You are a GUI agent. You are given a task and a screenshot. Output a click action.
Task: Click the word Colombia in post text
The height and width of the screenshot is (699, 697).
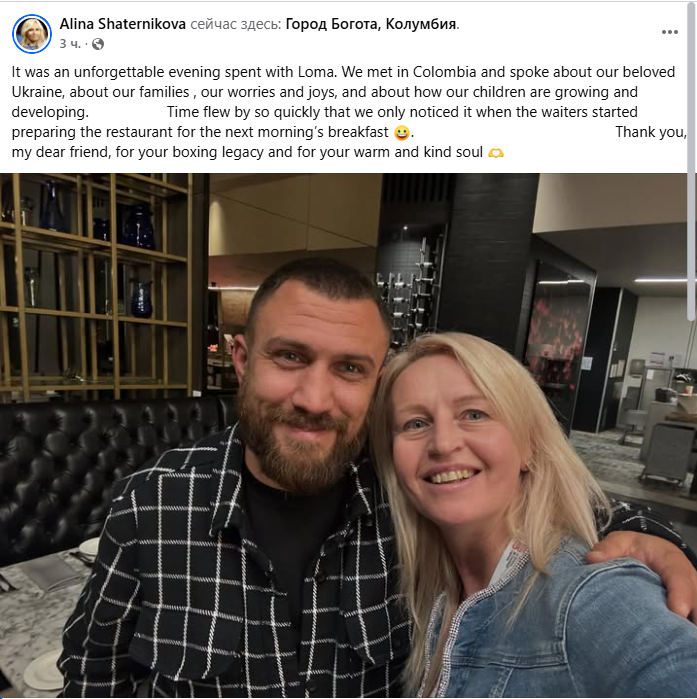pyautogui.click(x=444, y=72)
